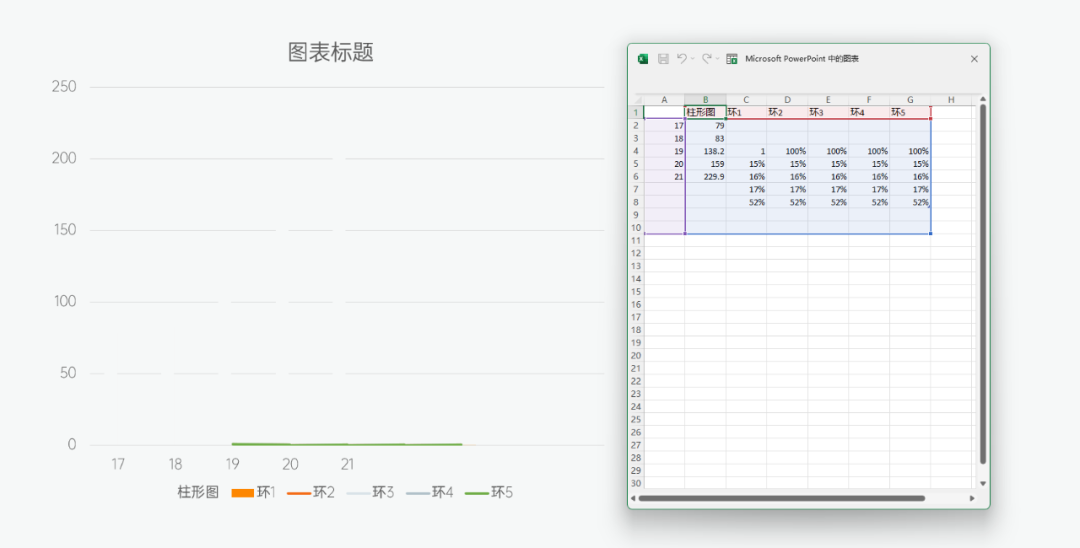This screenshot has width=1080, height=548.
Task: Select the 环5 legend entry
Action: click(x=489, y=492)
